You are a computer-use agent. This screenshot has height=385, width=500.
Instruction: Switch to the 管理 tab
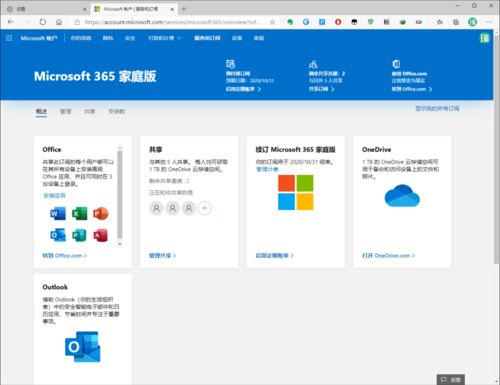pos(66,111)
